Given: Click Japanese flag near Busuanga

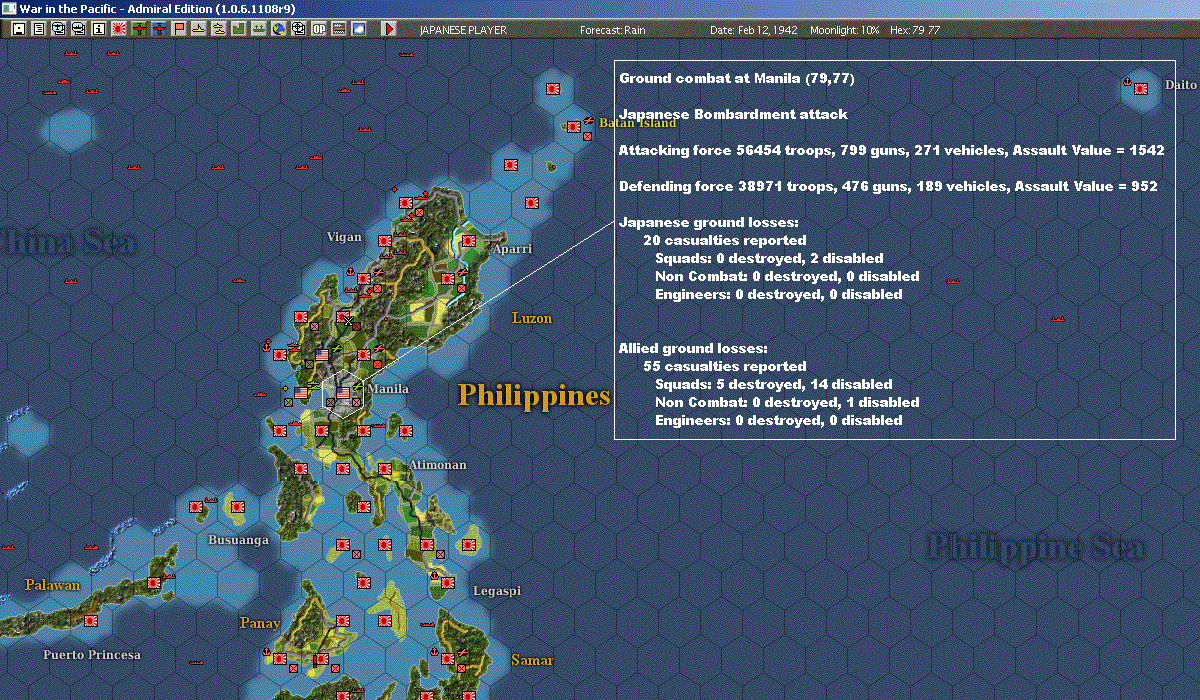Looking at the screenshot, I should tap(238, 507).
